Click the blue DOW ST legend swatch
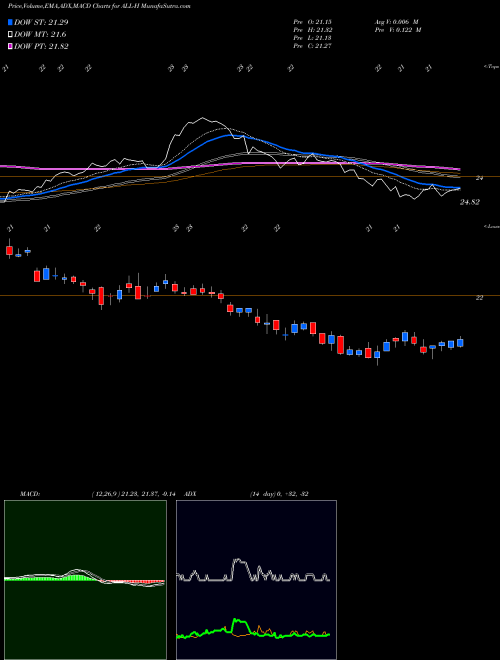Screen dimensions: 500x660 click(x=10, y=22)
